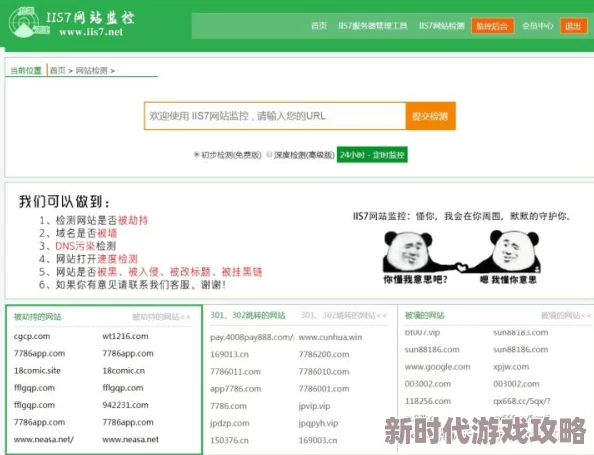Select the 初步检测(免费版) radio option

(197, 155)
